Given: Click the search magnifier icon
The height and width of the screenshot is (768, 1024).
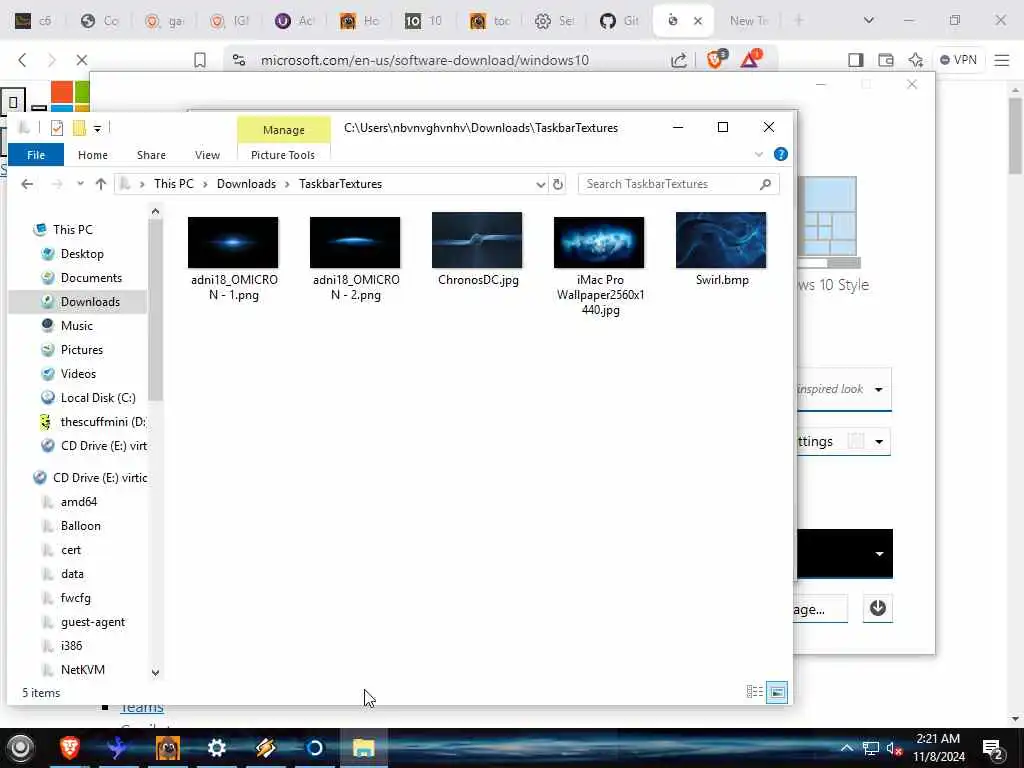Looking at the screenshot, I should point(765,184).
